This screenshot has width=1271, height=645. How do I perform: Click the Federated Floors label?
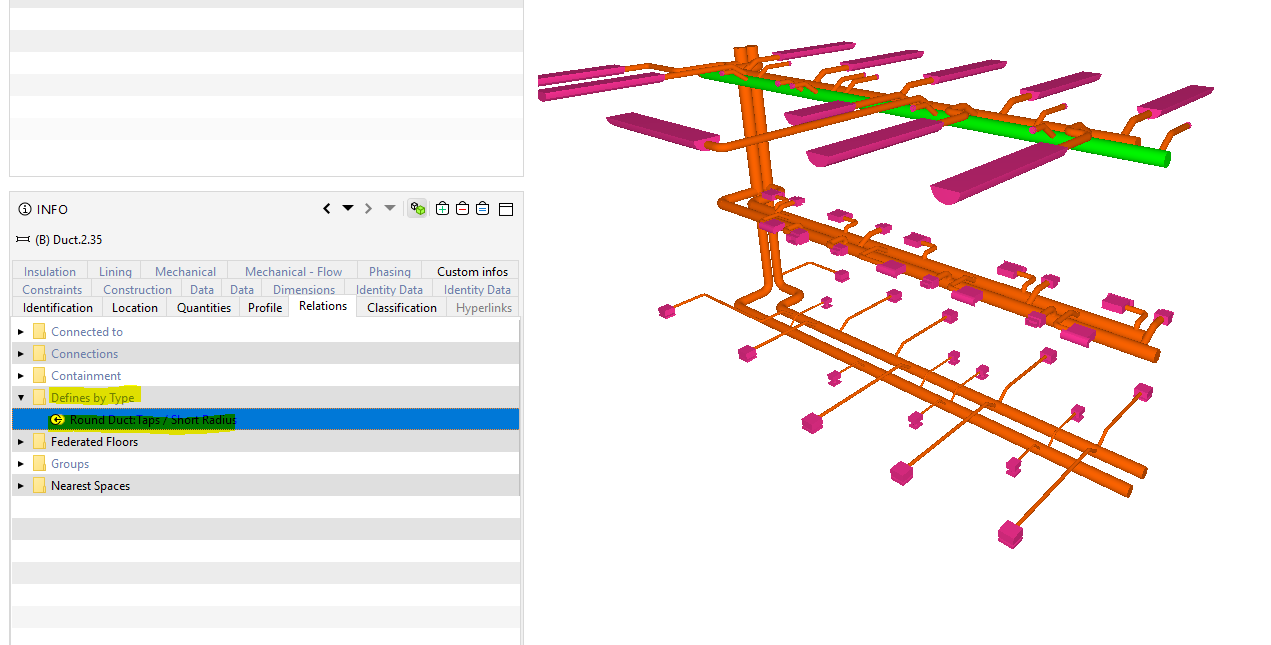(94, 442)
